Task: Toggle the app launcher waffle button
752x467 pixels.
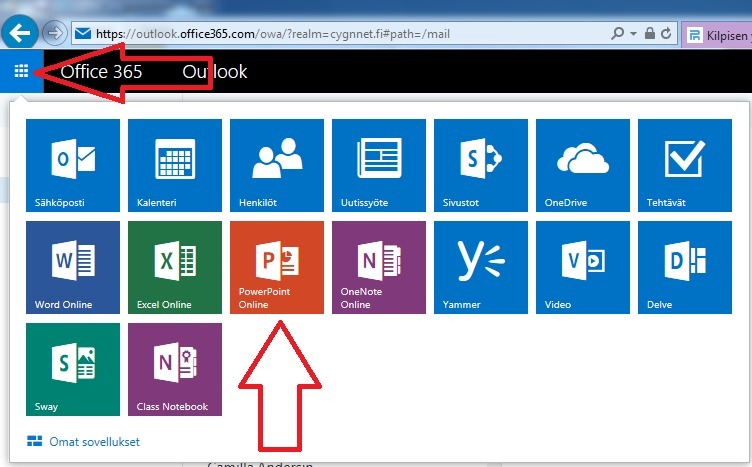Action: pyautogui.click(x=22, y=71)
